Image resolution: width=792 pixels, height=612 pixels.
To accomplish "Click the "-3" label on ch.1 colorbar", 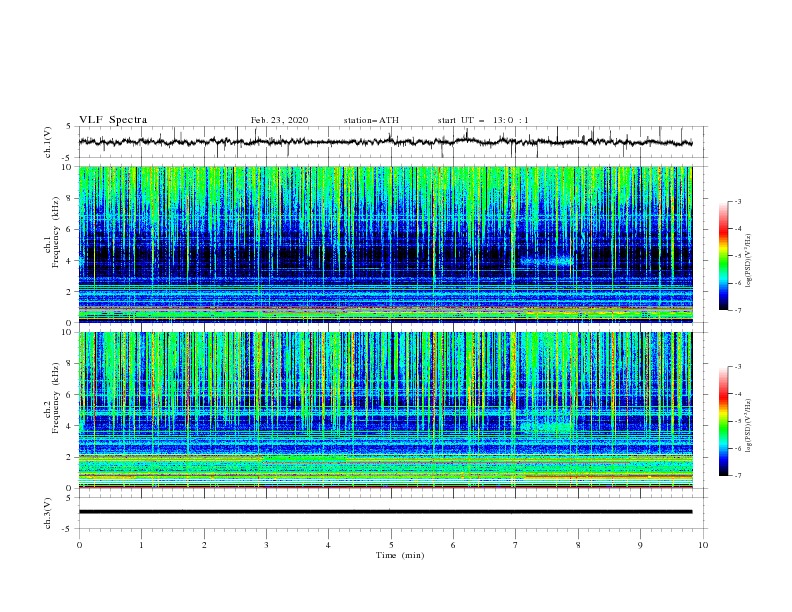I will pos(738,201).
